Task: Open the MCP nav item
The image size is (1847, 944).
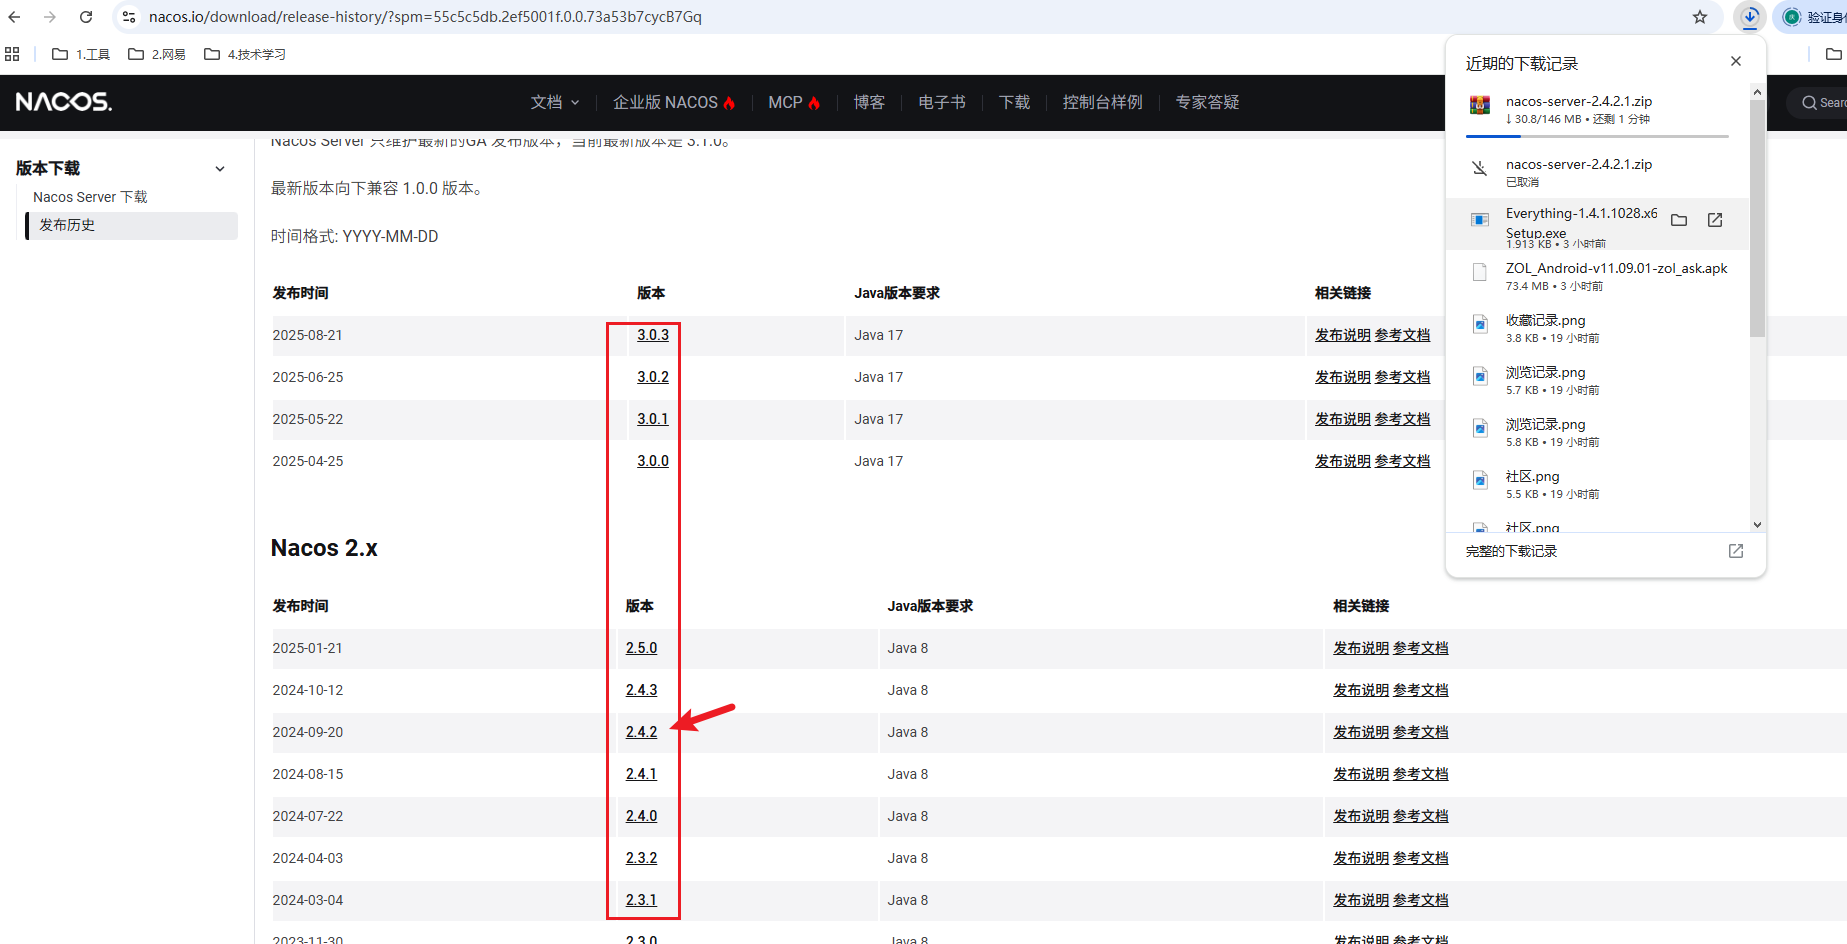Action: 794,102
